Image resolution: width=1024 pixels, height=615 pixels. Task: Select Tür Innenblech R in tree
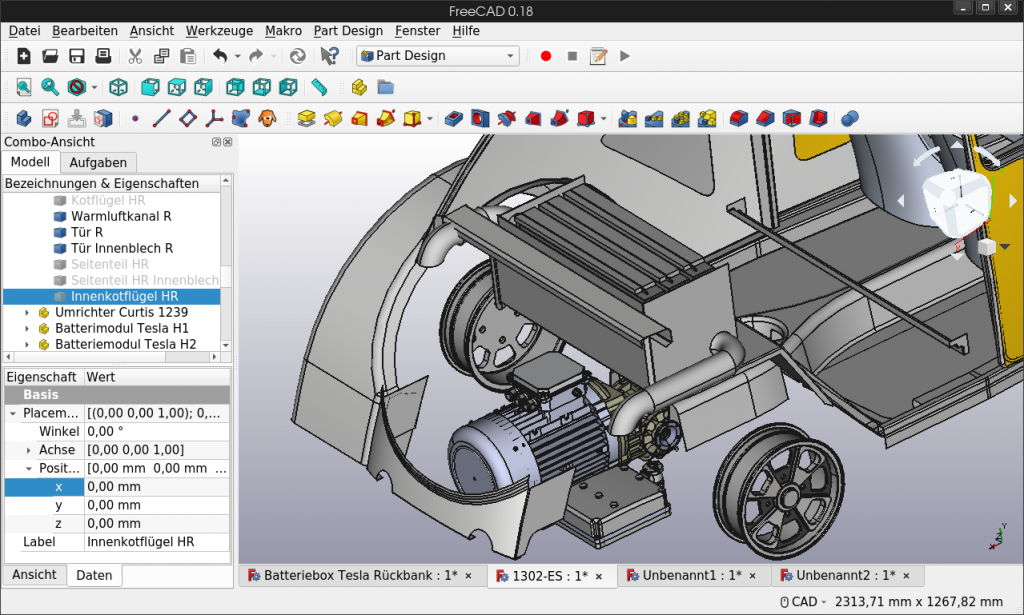[x=121, y=248]
